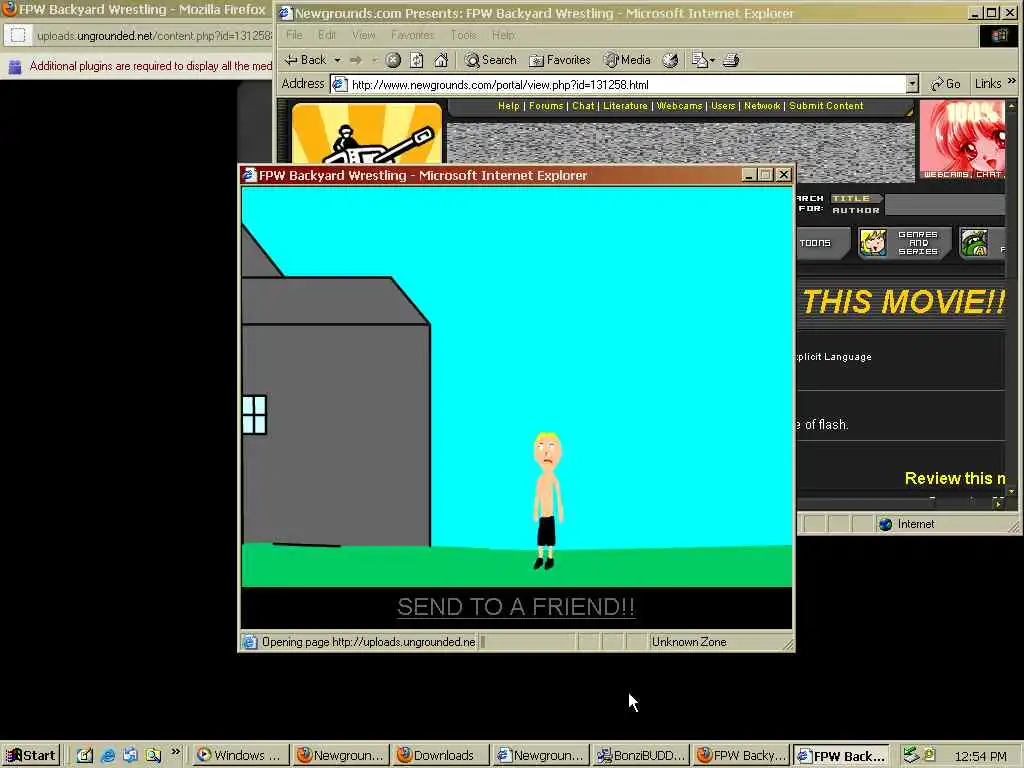Open the Literature link on Newgrounds navigation

click(625, 106)
